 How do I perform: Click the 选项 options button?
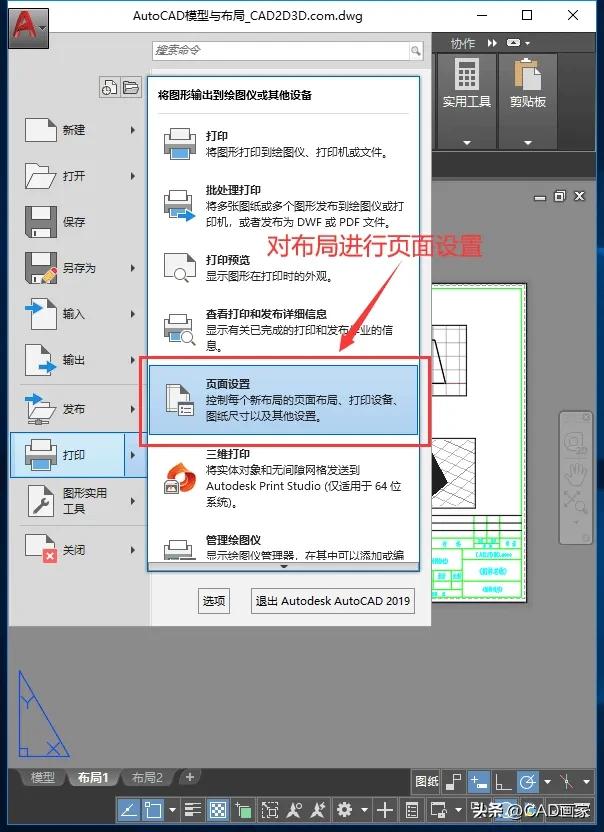click(x=214, y=601)
